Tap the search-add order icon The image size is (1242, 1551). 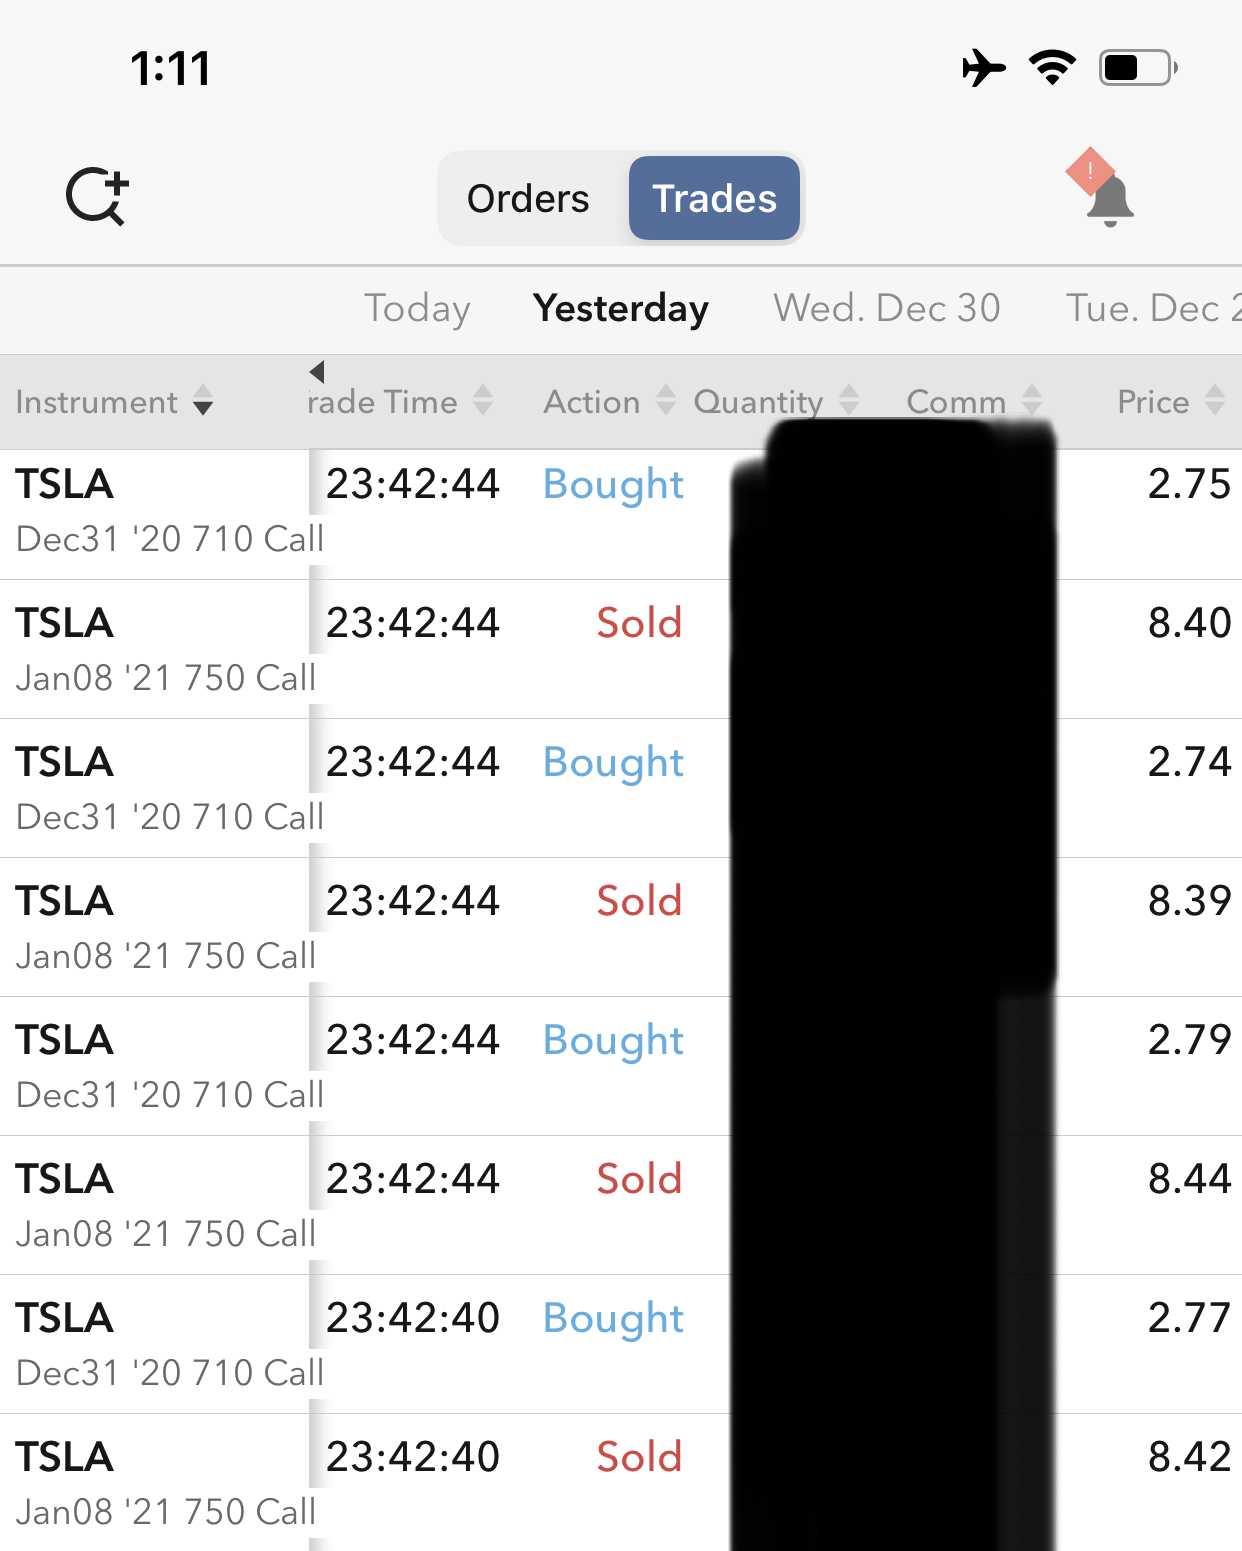tap(97, 197)
